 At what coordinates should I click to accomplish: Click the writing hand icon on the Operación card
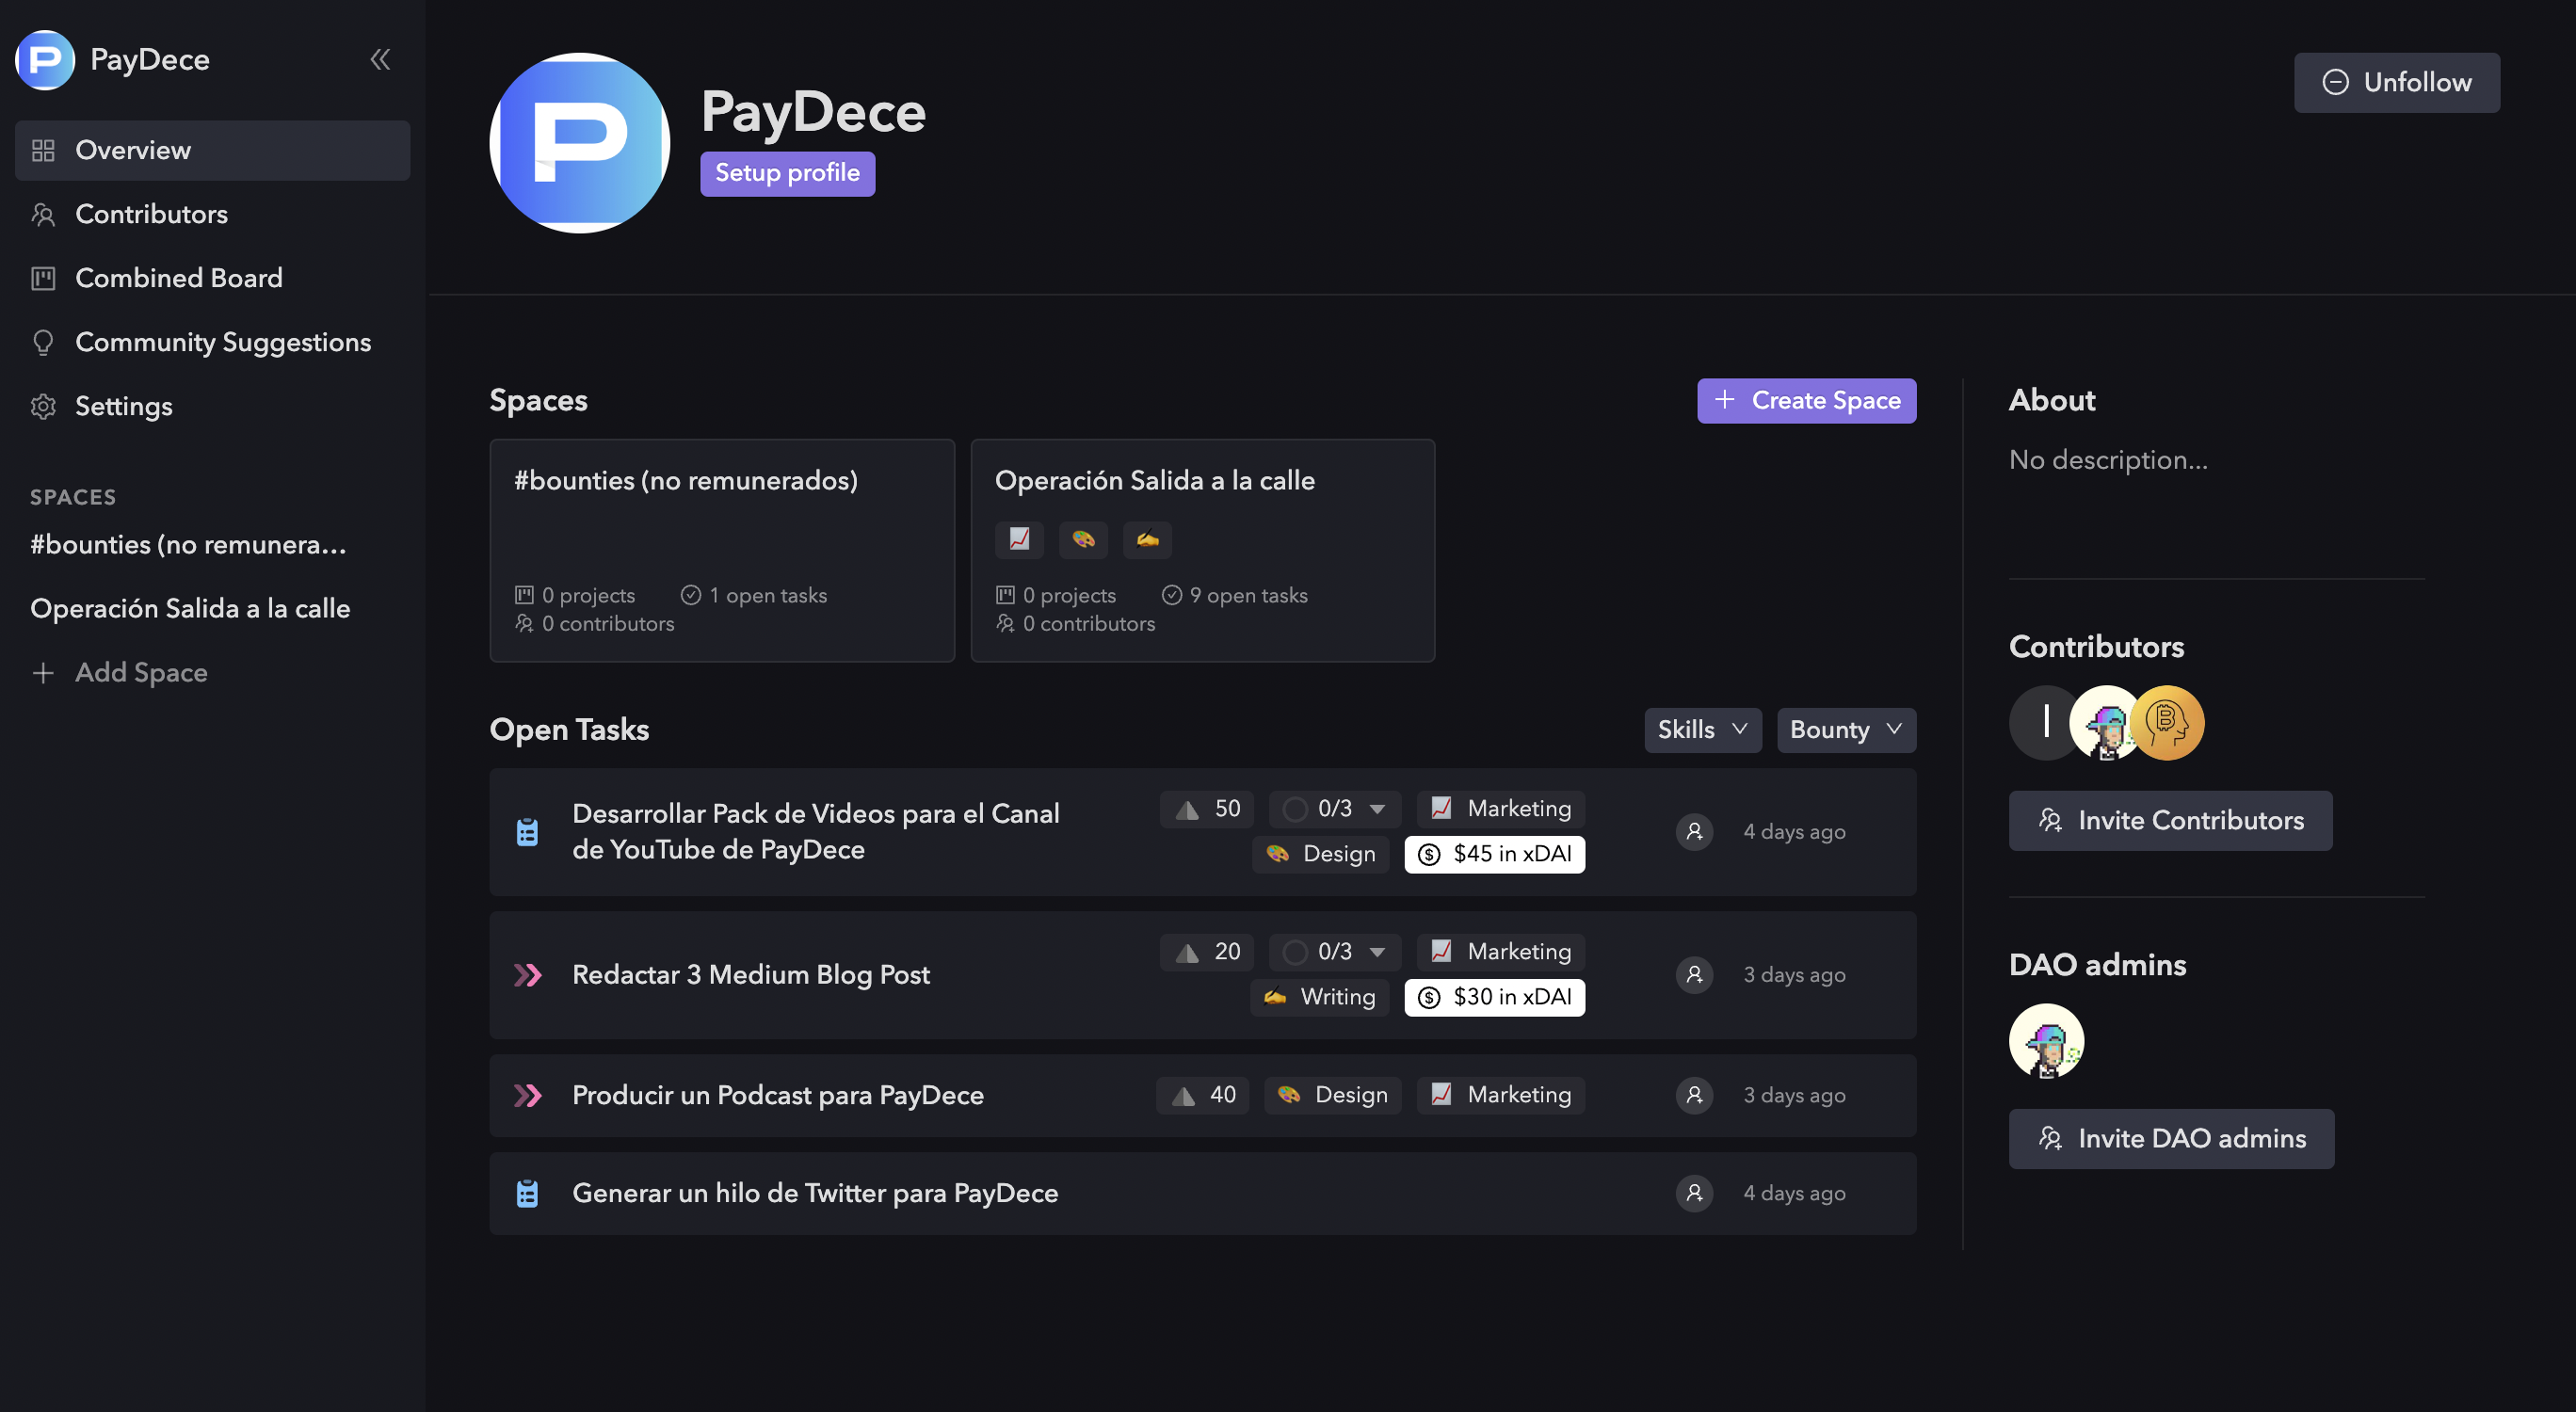click(x=1147, y=539)
